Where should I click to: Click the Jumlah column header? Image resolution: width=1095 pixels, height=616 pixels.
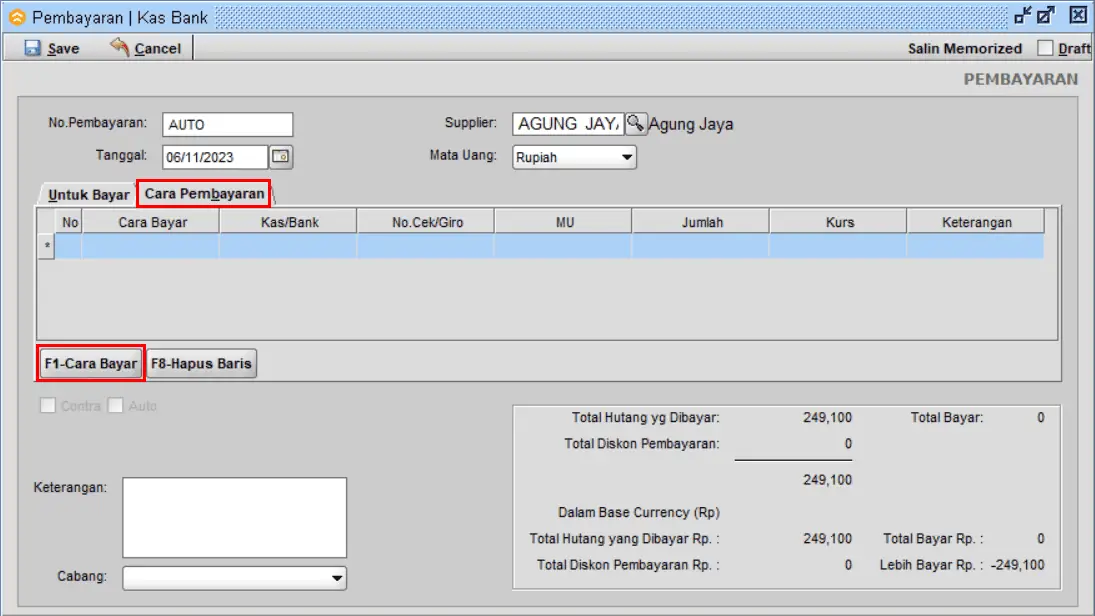click(702, 222)
